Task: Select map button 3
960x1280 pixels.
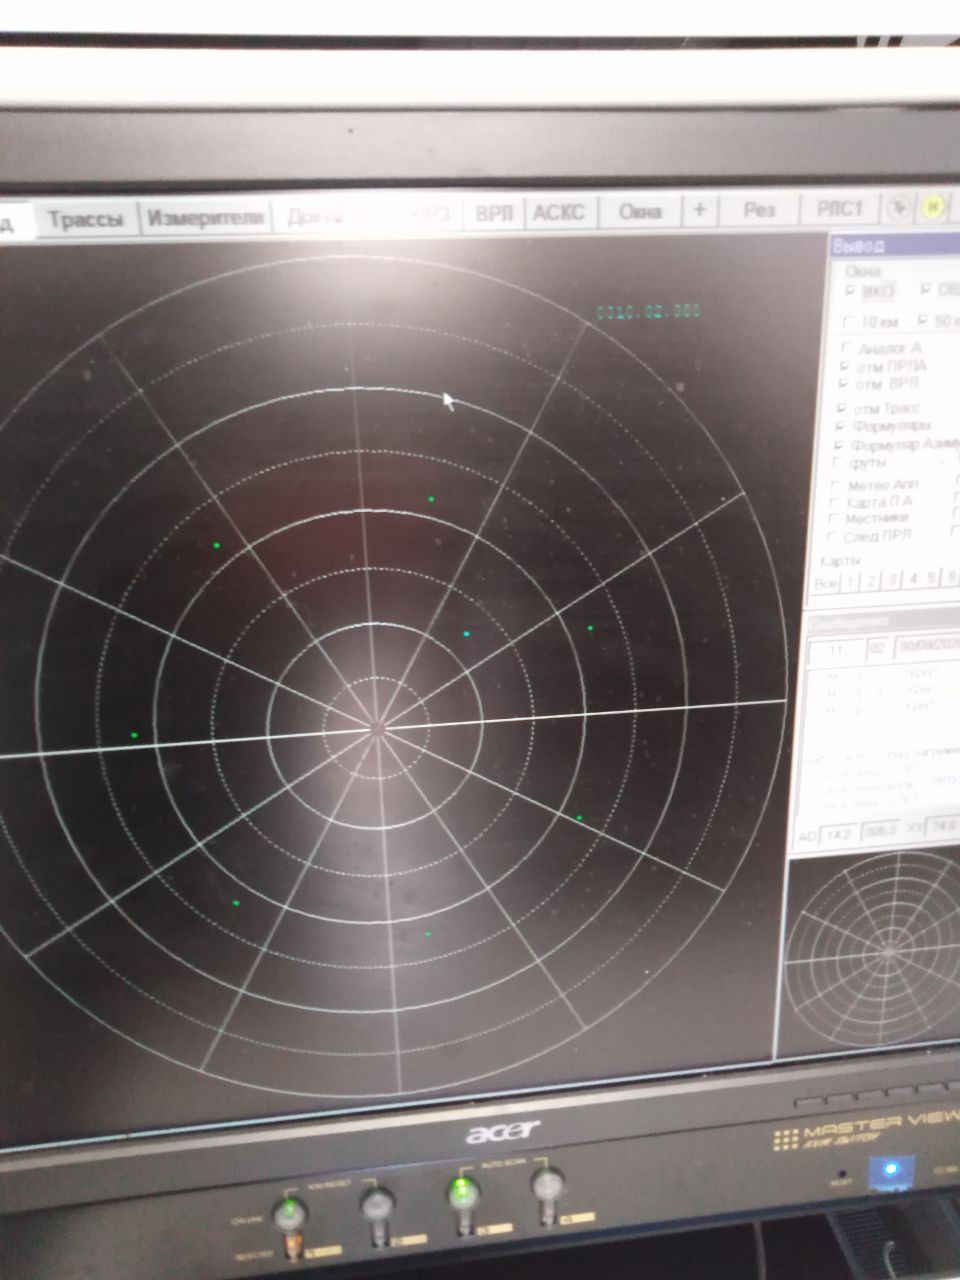Action: (893, 579)
